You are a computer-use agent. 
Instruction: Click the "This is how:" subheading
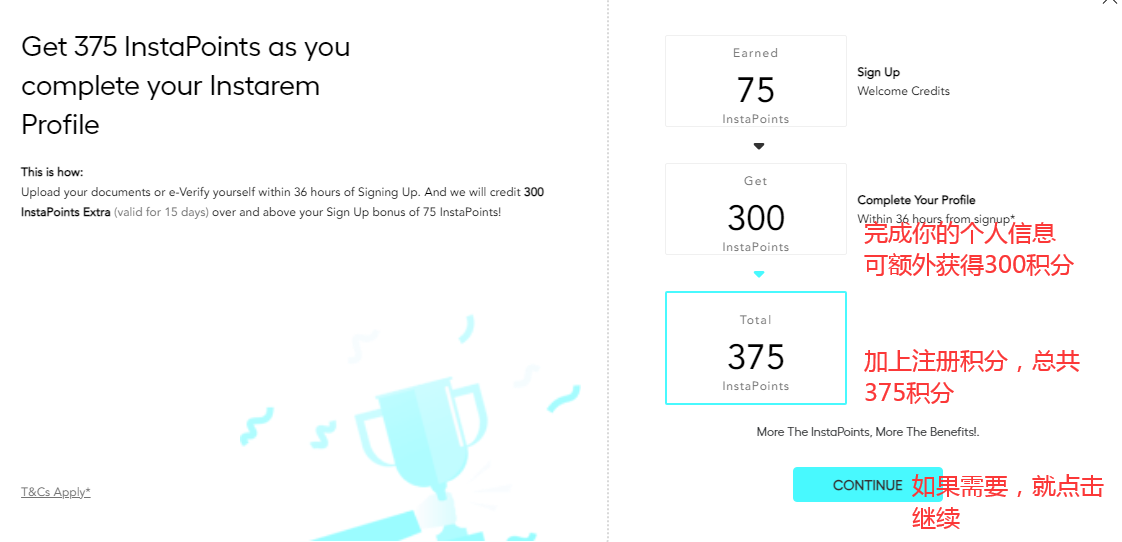coord(52,172)
